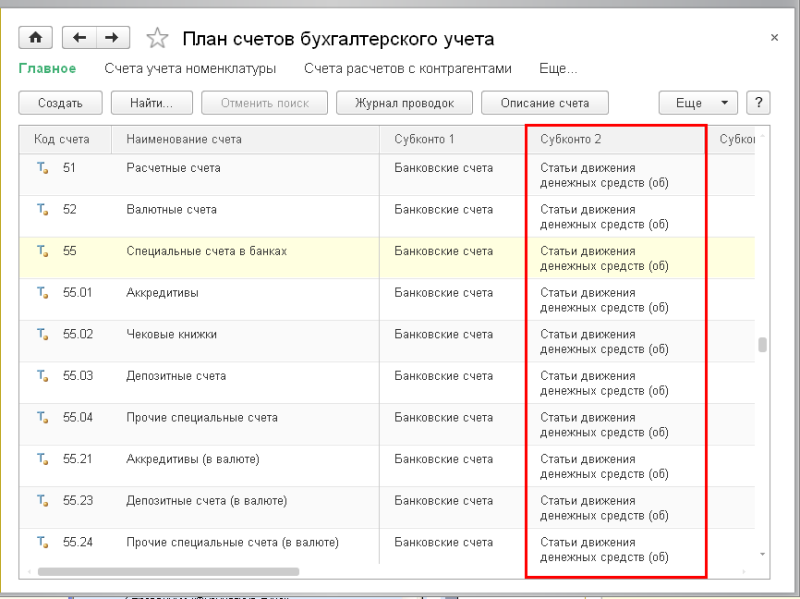Open the Еще... navigation overflow menu

(x=557, y=69)
